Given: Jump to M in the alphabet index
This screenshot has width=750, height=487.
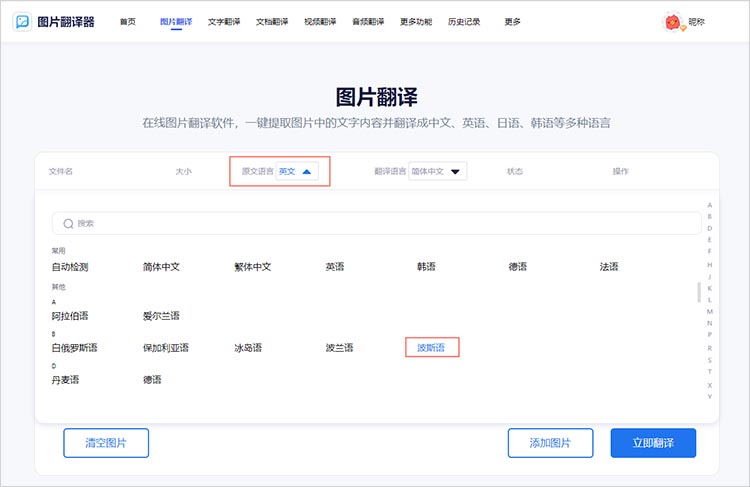Looking at the screenshot, I should pos(710,311).
